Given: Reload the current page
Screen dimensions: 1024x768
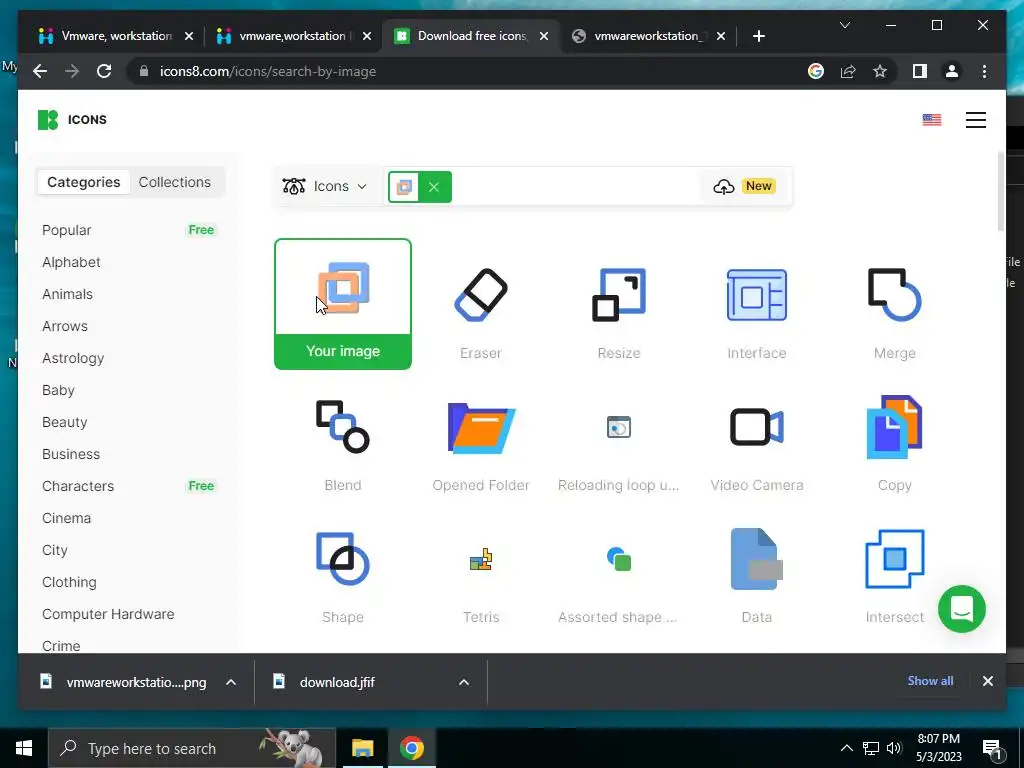Looking at the screenshot, I should point(104,71).
